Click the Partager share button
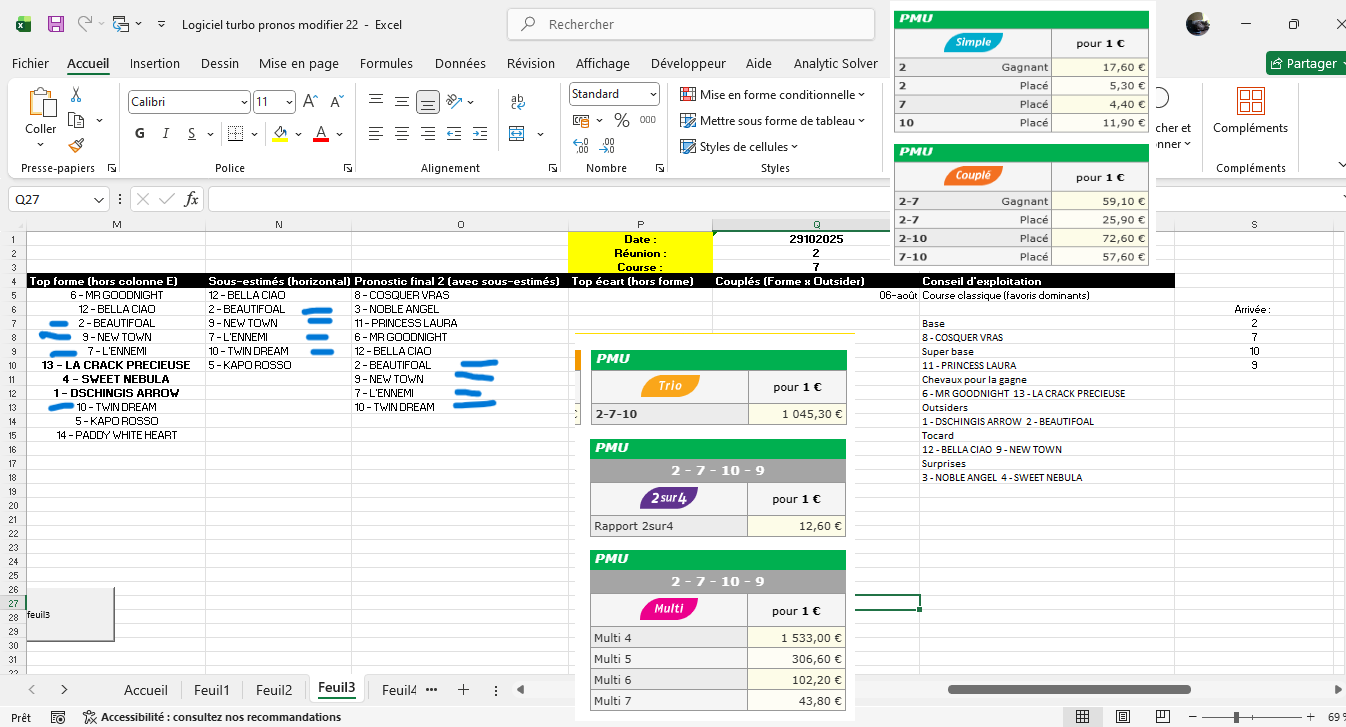 pos(1304,63)
